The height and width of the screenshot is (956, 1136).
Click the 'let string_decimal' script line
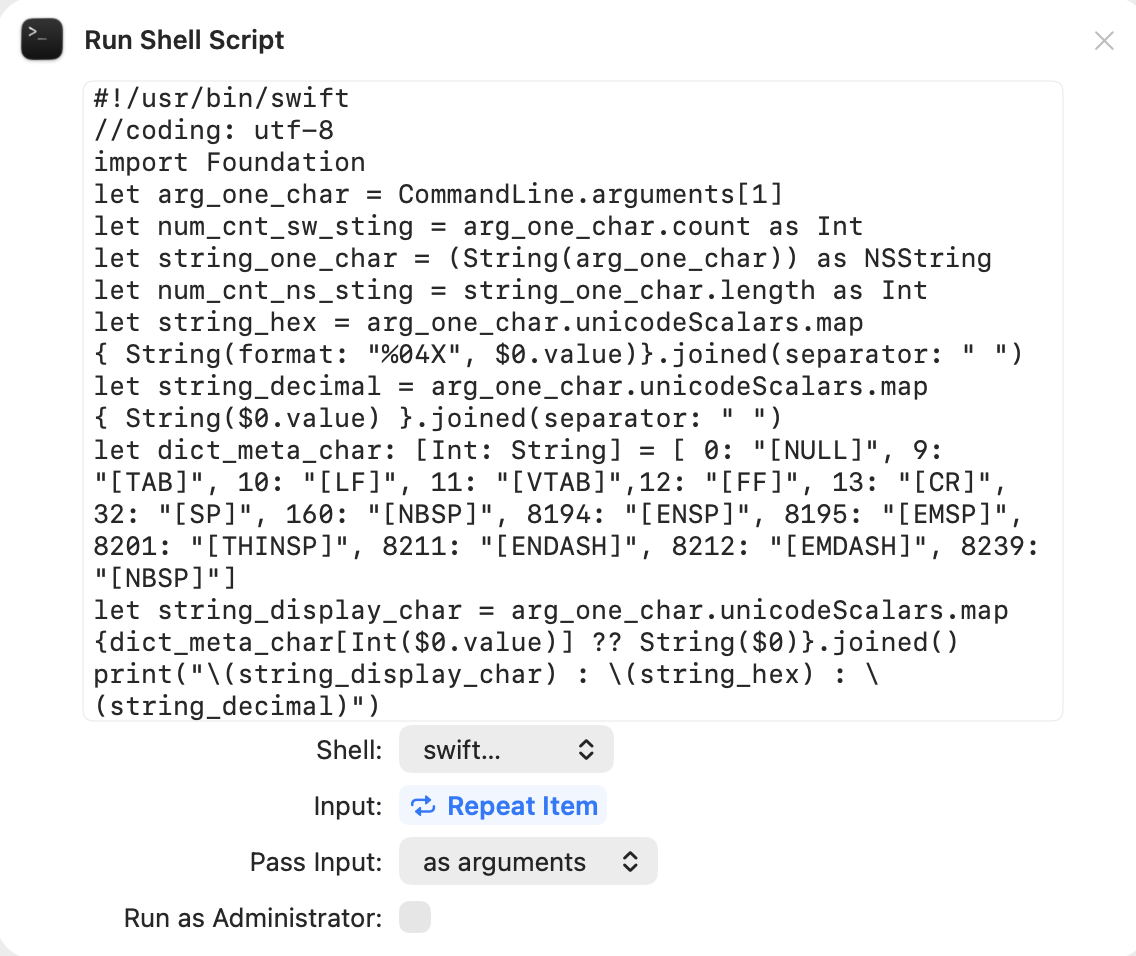(510, 386)
